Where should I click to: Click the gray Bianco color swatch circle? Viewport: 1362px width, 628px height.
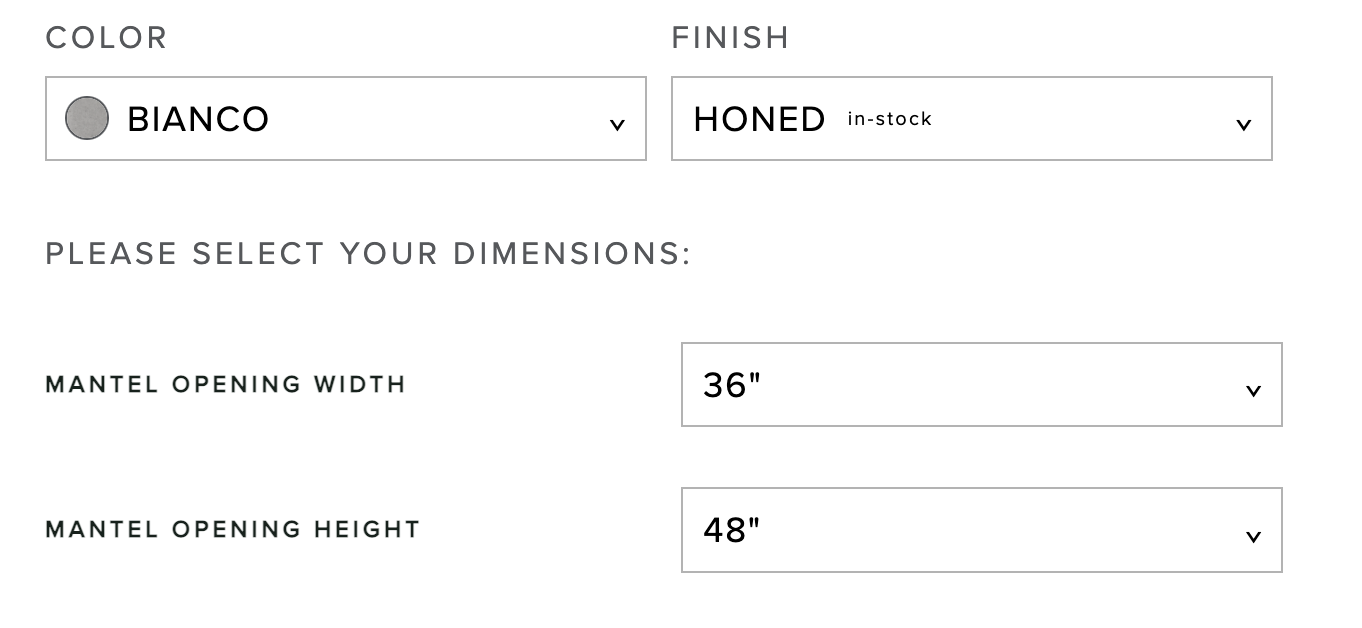coord(87,118)
